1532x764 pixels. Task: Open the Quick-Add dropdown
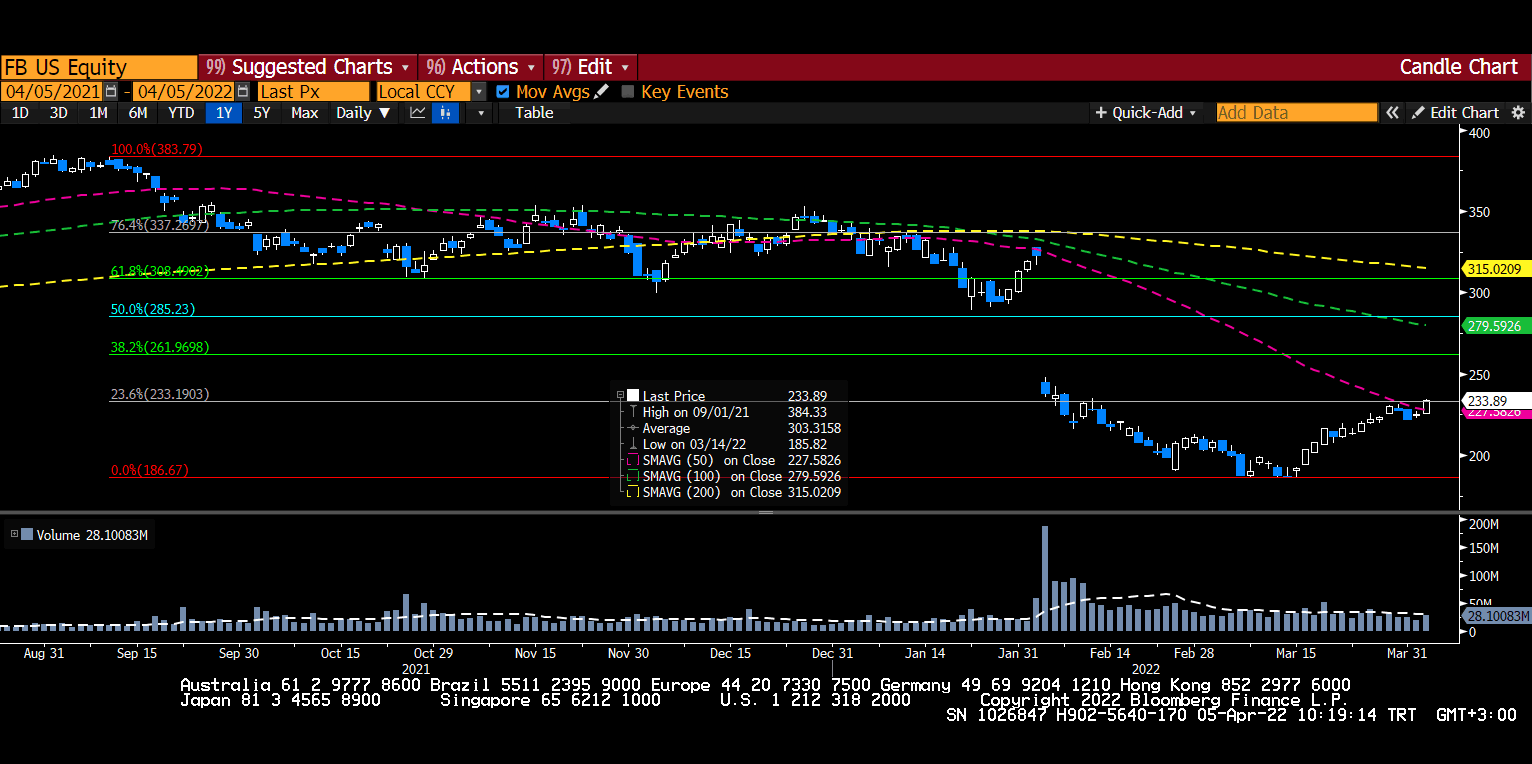(x=1146, y=113)
